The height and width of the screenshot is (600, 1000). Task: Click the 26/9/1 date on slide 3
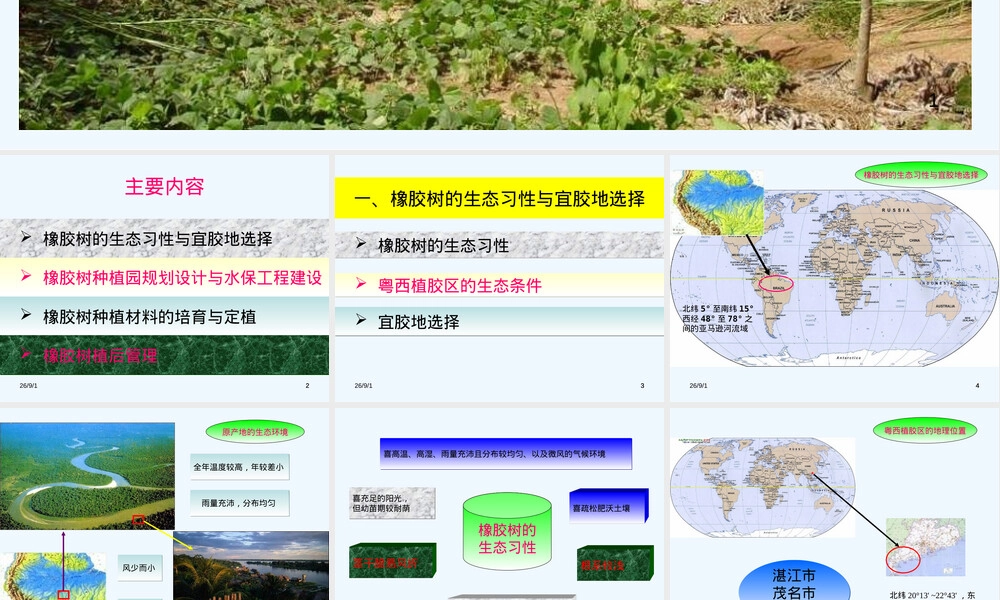(x=364, y=386)
